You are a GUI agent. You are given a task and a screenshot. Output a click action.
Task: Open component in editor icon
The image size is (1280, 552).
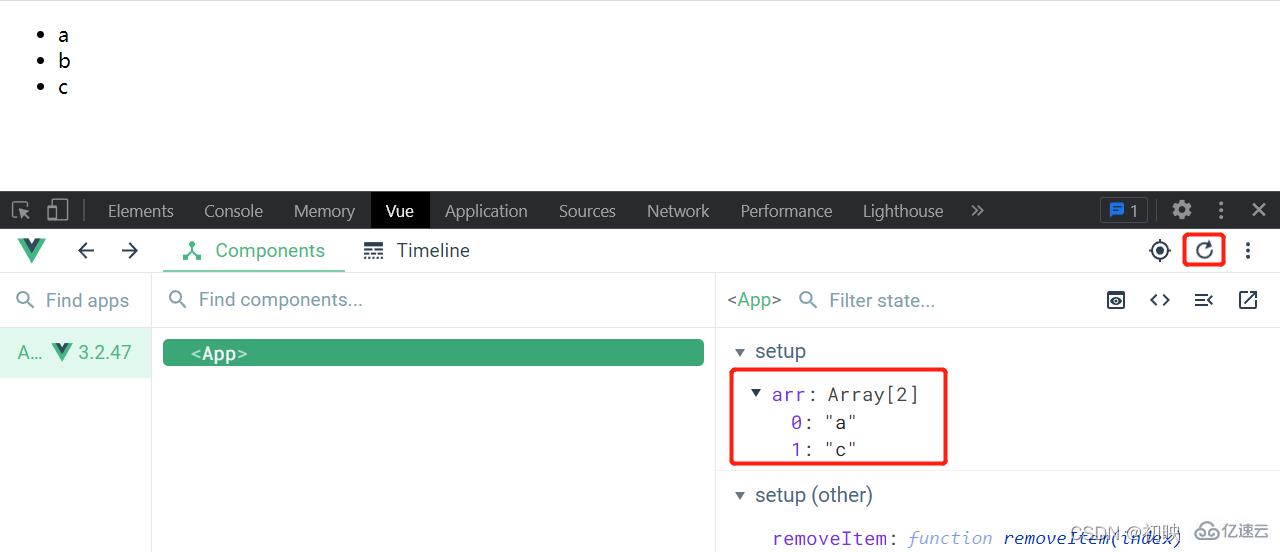point(1248,300)
